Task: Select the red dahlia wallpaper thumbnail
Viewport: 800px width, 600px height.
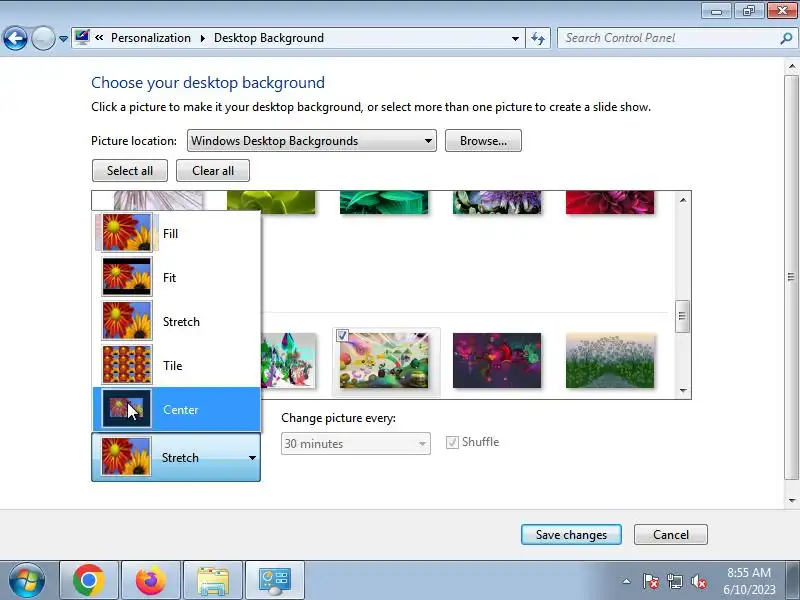Action: tap(610, 202)
